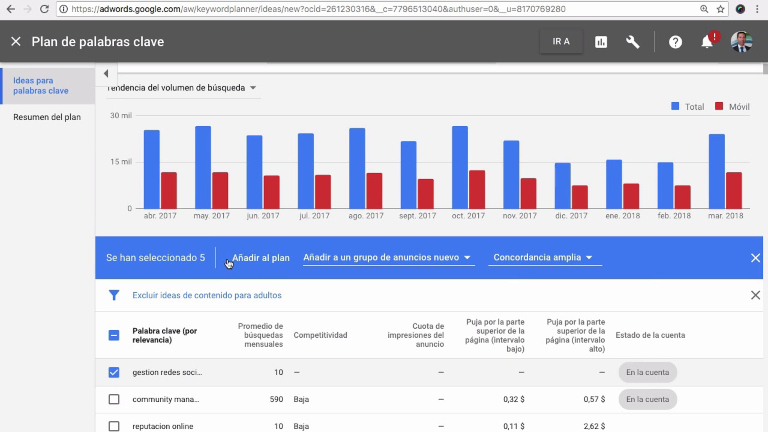Image resolution: width=768 pixels, height=432 pixels.
Task: Open Resumen del plan
Action: pos(47,117)
